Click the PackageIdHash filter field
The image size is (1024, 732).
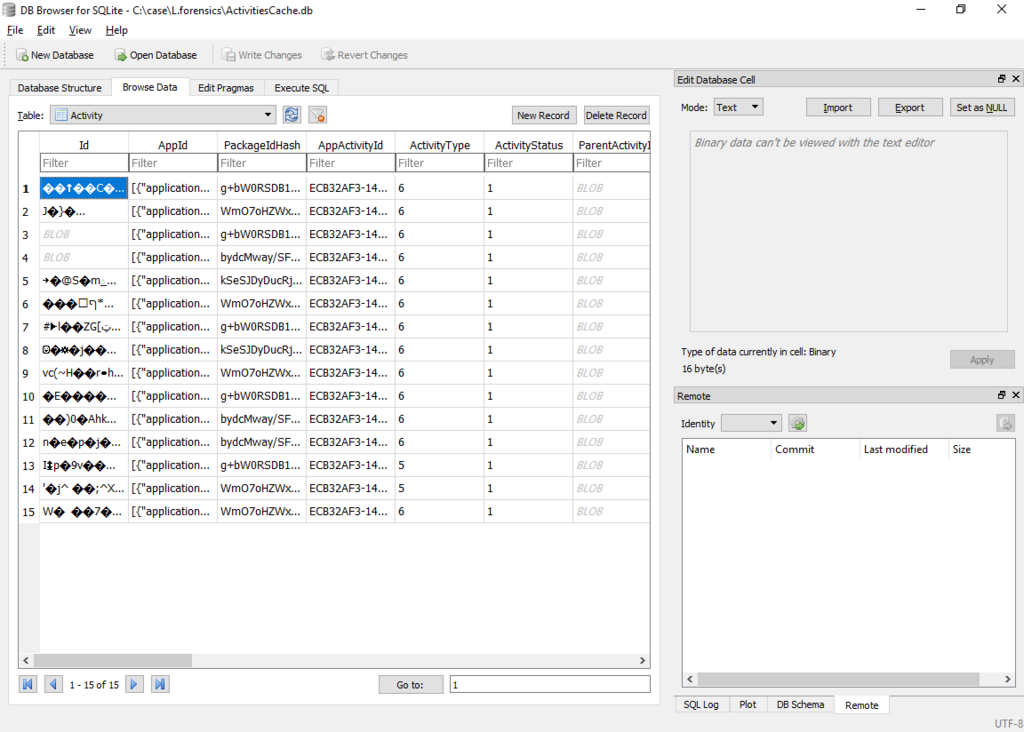point(261,163)
